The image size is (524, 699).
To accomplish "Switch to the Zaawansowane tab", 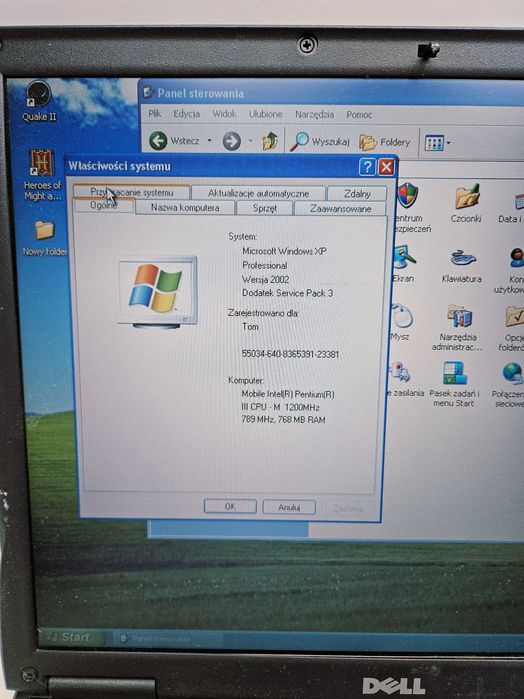I will [x=340, y=209].
